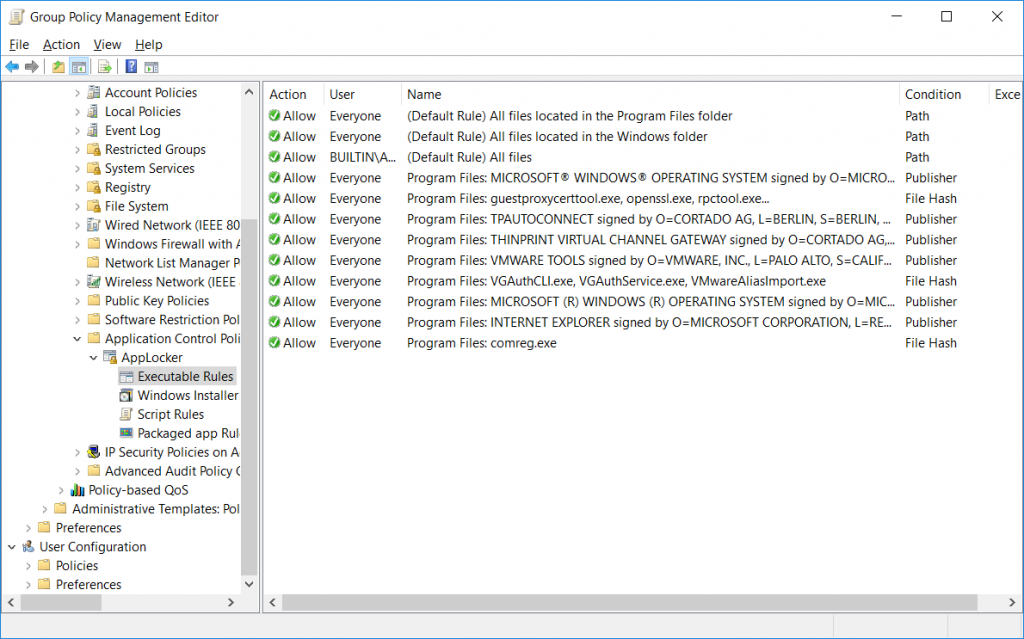Select the Up one level icon
Image resolution: width=1024 pixels, height=639 pixels.
(57, 67)
